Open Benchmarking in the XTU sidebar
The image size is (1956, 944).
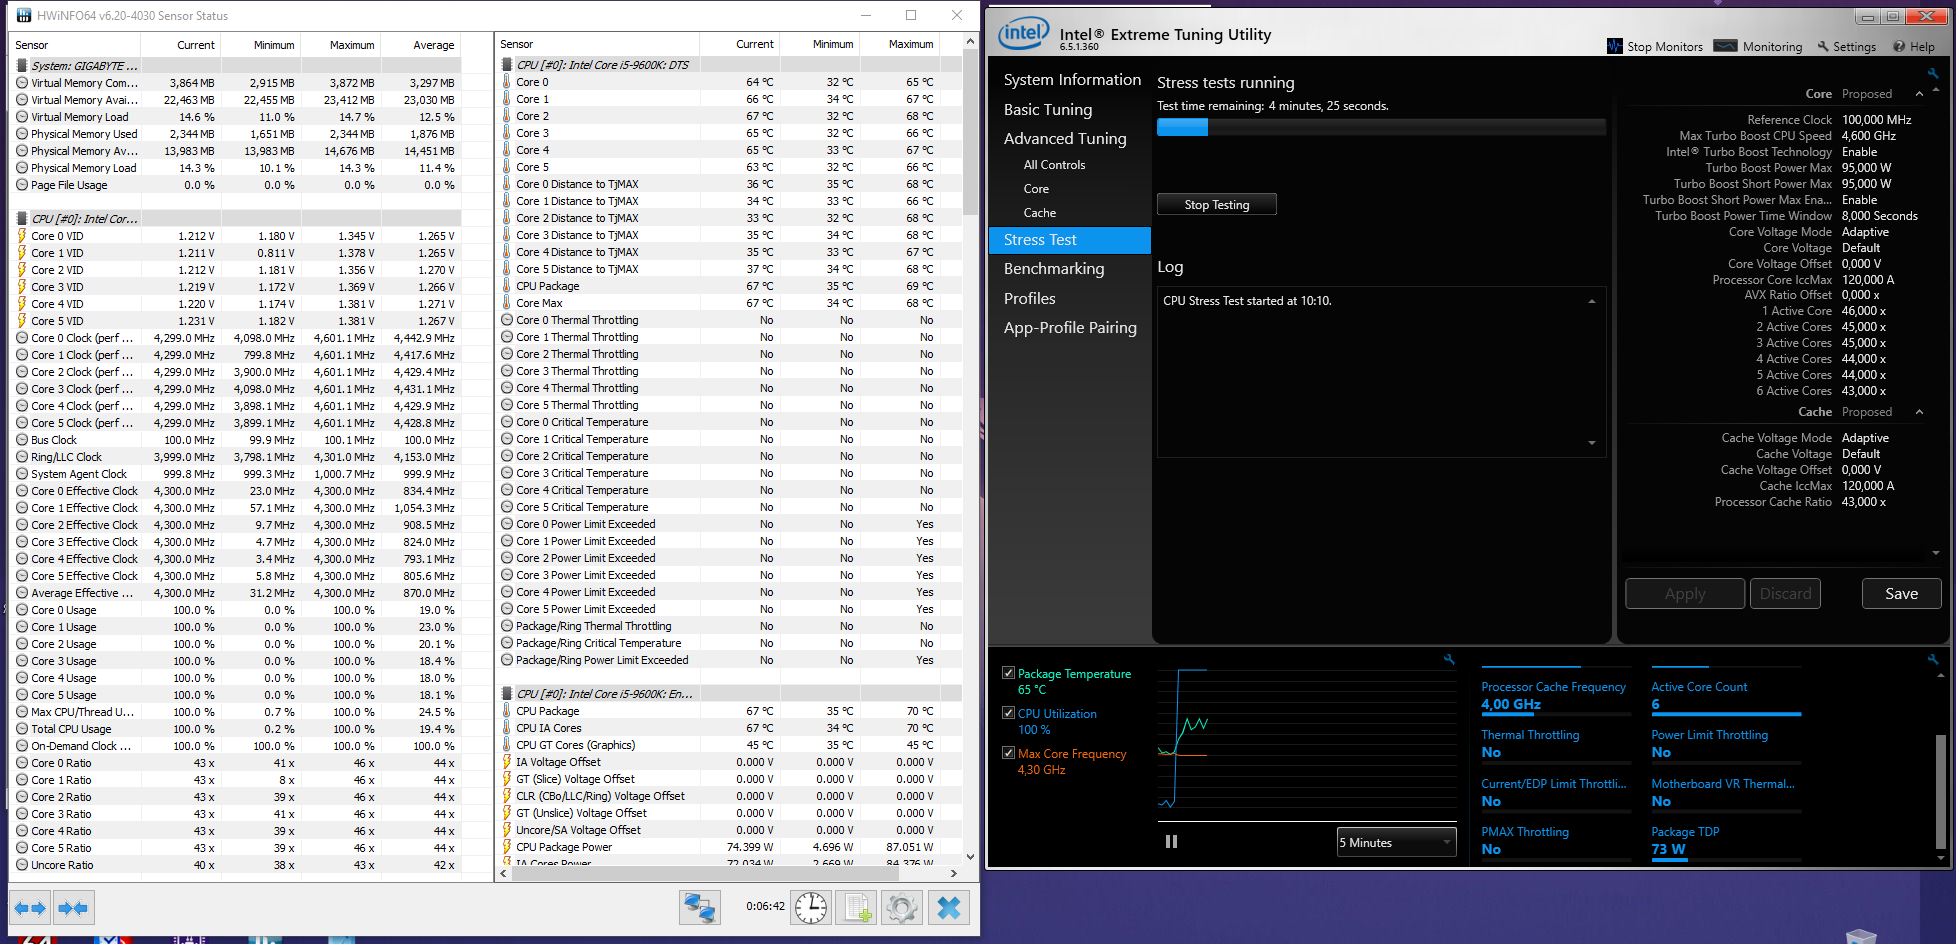click(1054, 269)
